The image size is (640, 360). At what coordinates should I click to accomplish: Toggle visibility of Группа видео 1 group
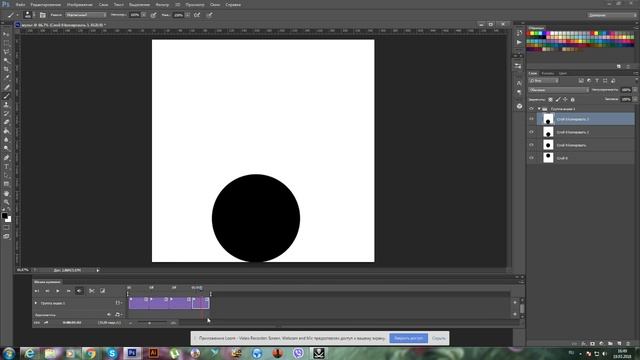[x=531, y=109]
